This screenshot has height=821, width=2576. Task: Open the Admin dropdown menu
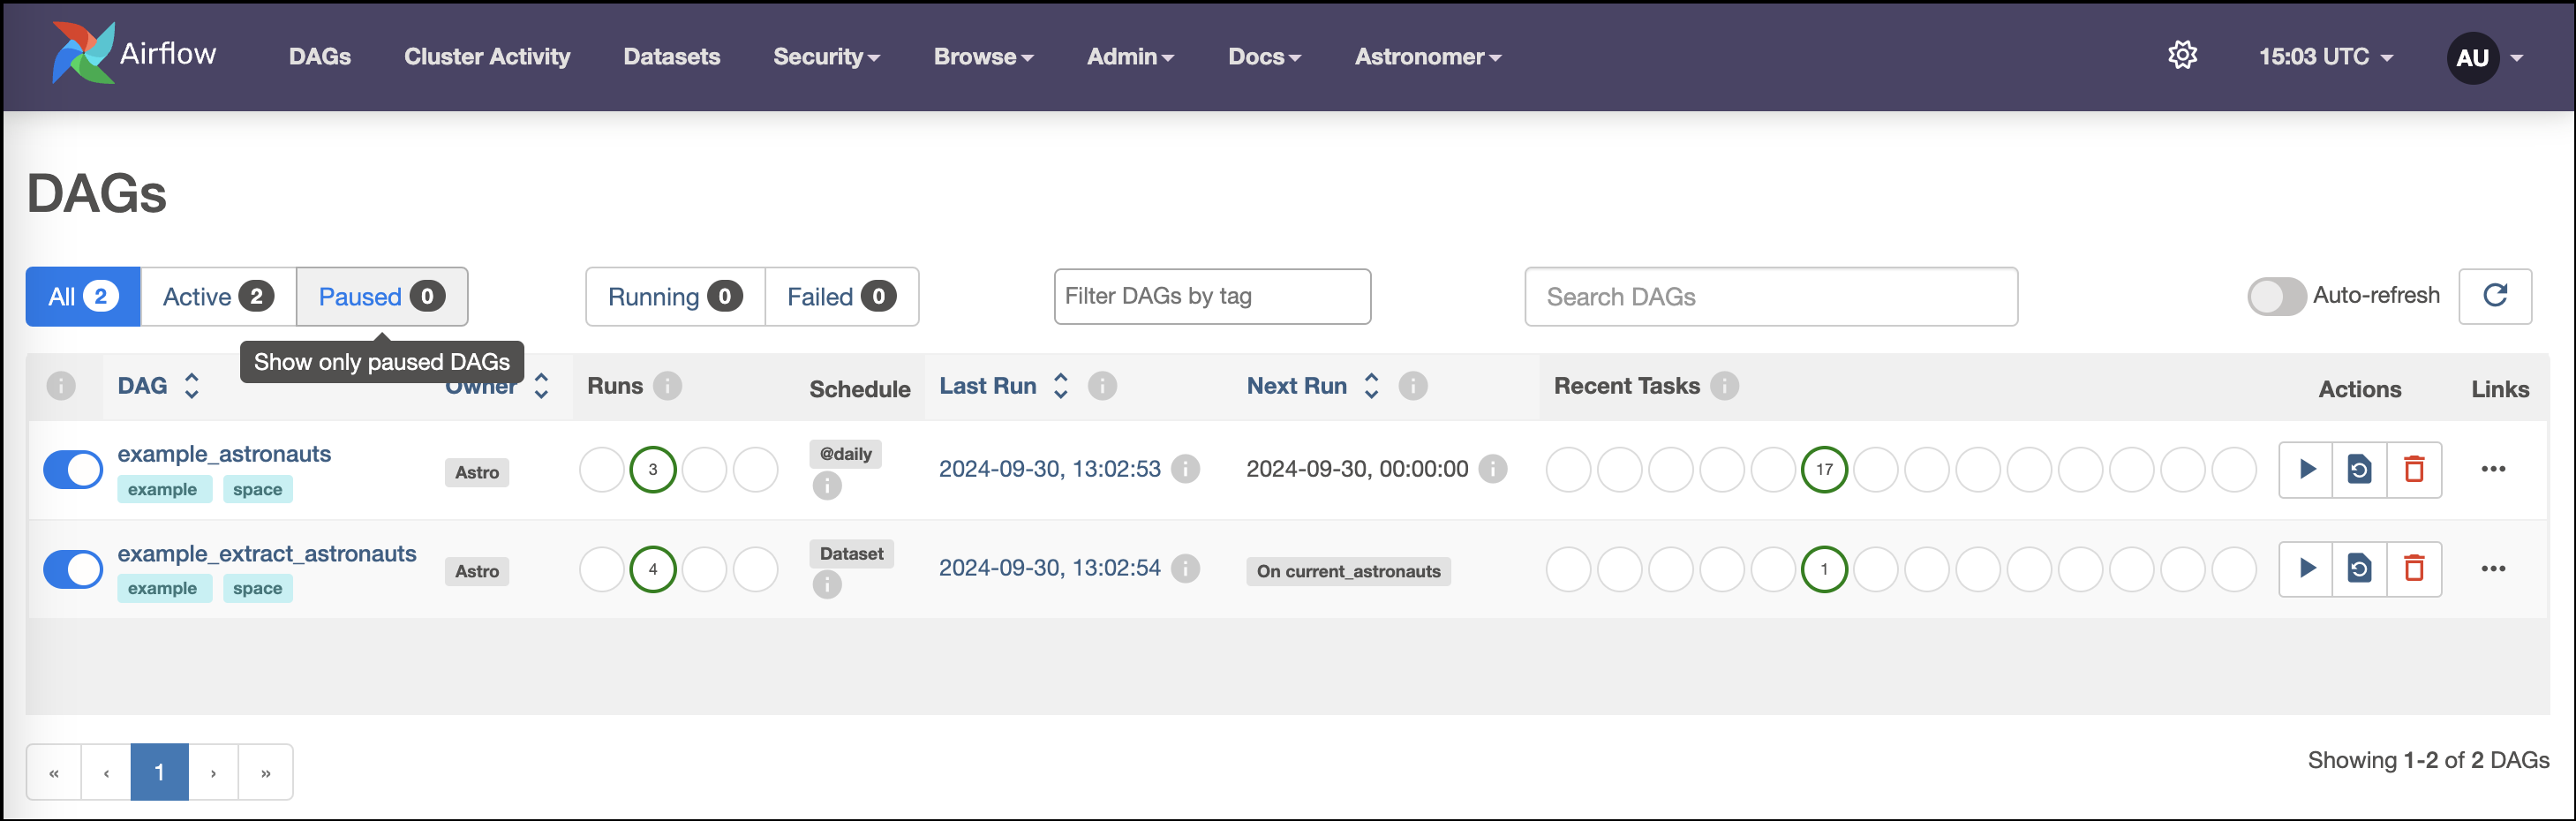point(1130,57)
